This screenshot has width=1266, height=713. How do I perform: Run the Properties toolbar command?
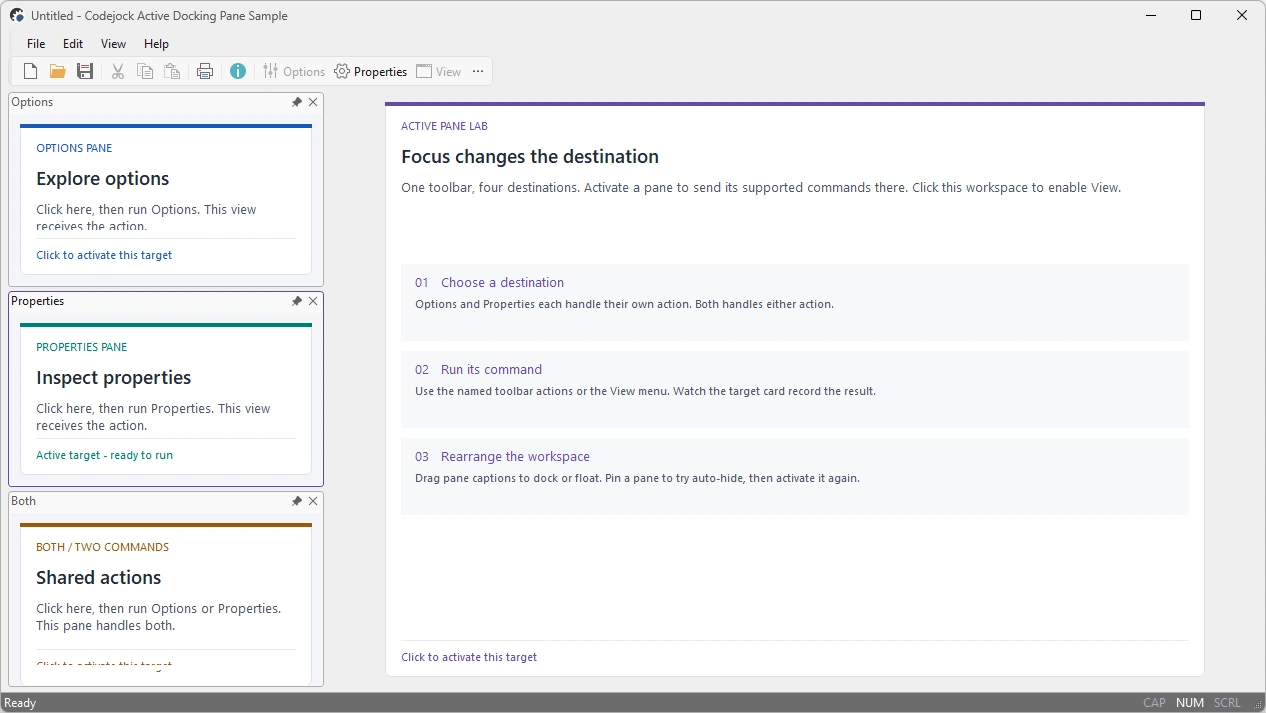click(371, 71)
